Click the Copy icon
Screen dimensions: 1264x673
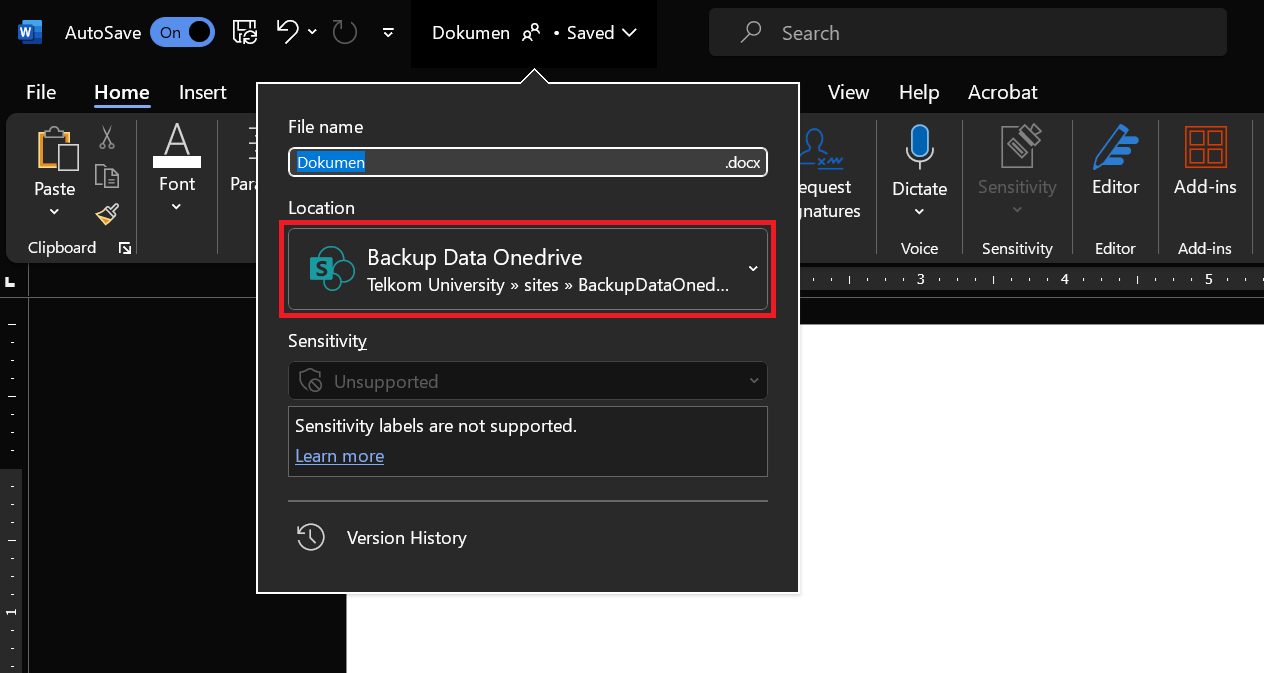point(107,176)
